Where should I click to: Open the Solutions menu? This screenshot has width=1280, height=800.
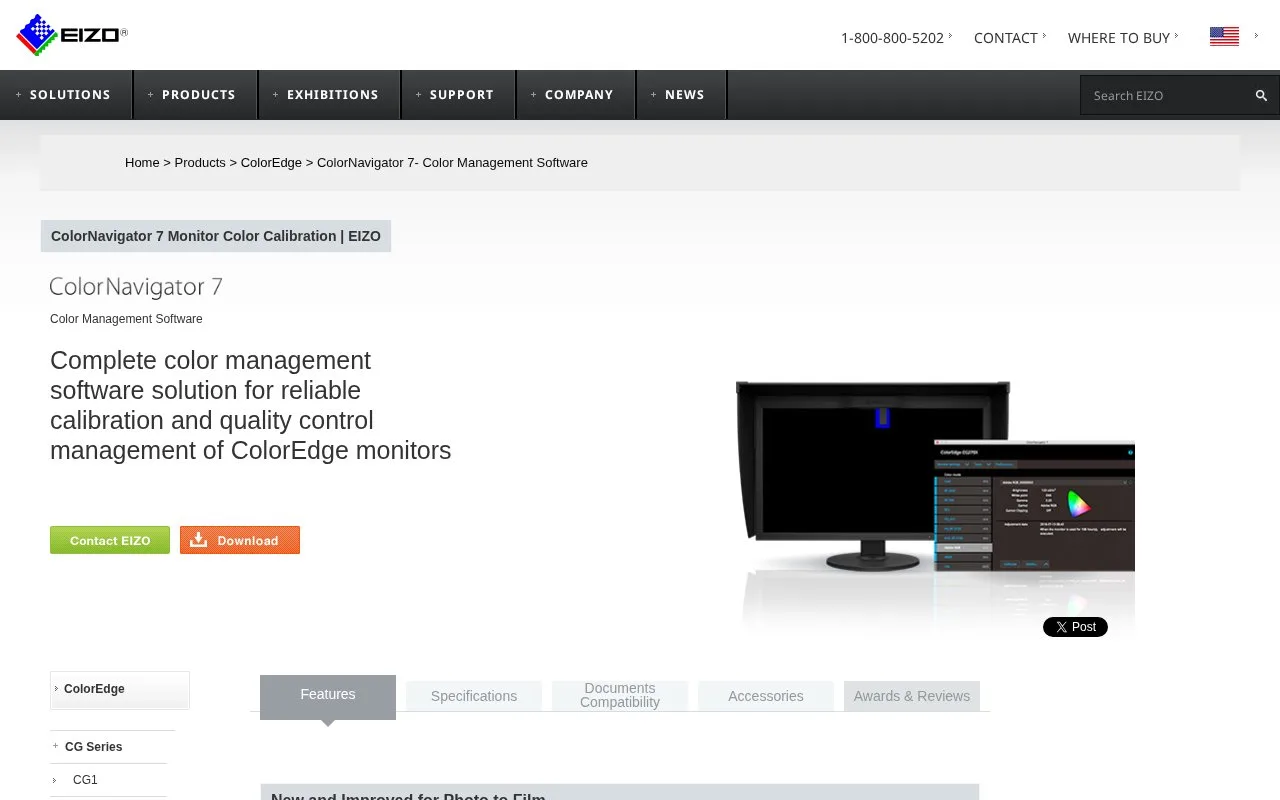point(66,95)
